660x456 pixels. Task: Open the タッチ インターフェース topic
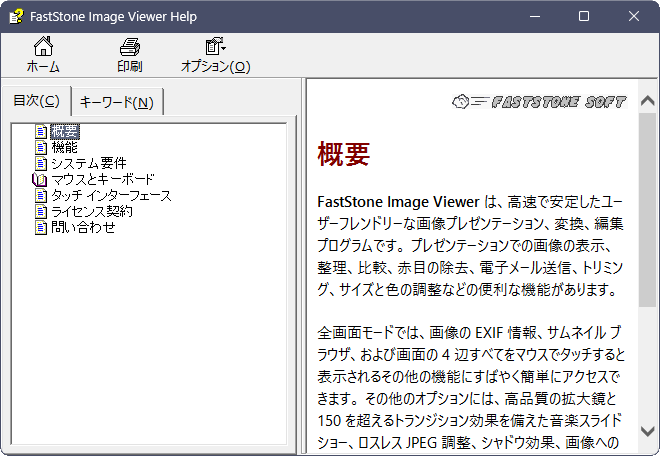111,195
